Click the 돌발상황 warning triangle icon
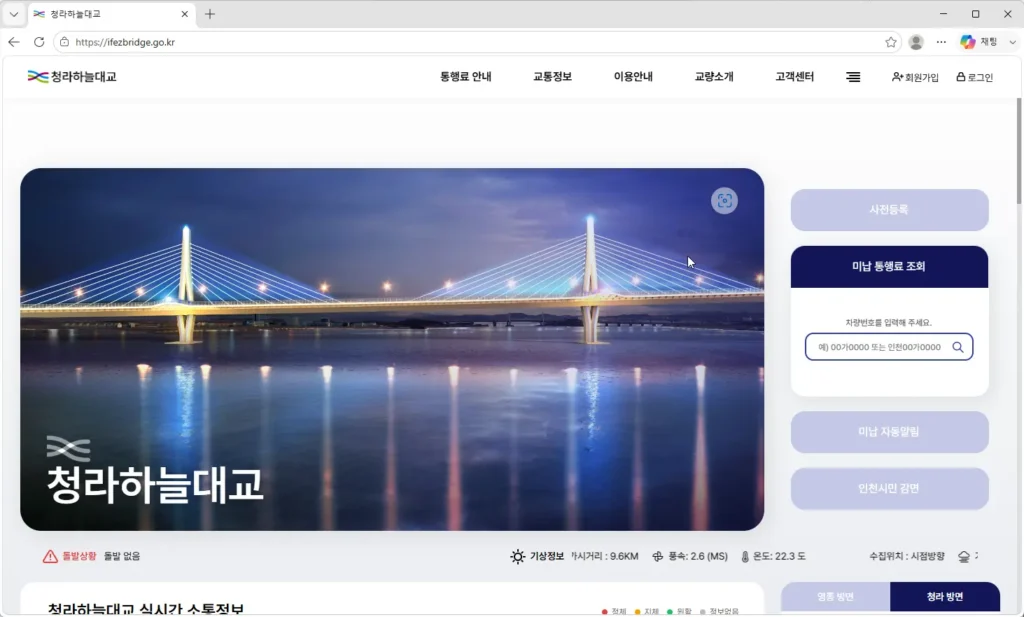Screen dimensions: 1024x617 [x=50, y=556]
